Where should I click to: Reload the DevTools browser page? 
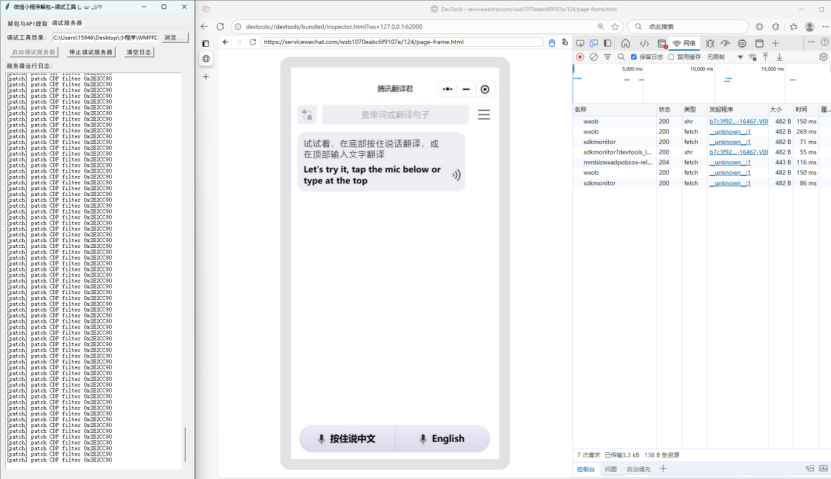point(220,26)
